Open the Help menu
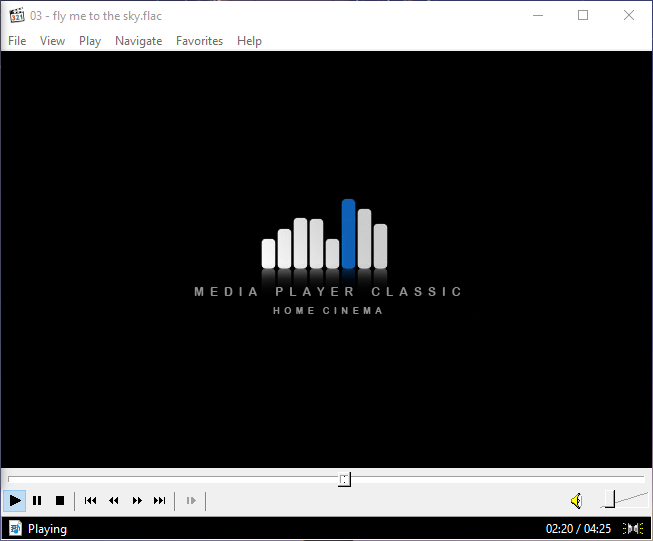653x541 pixels. pyautogui.click(x=249, y=41)
